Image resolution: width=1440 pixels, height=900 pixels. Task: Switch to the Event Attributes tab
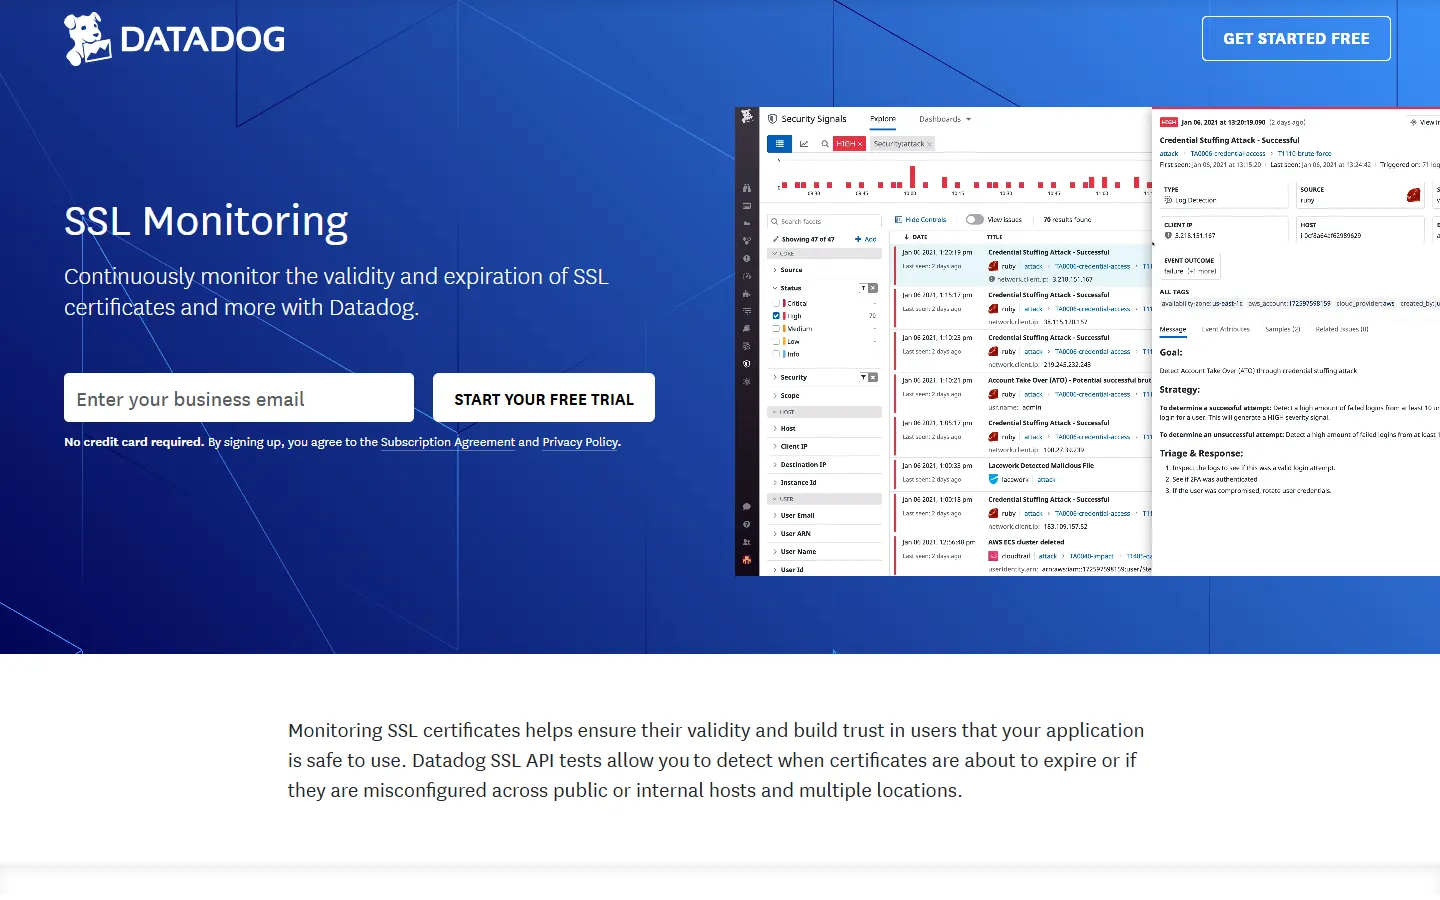click(1226, 329)
